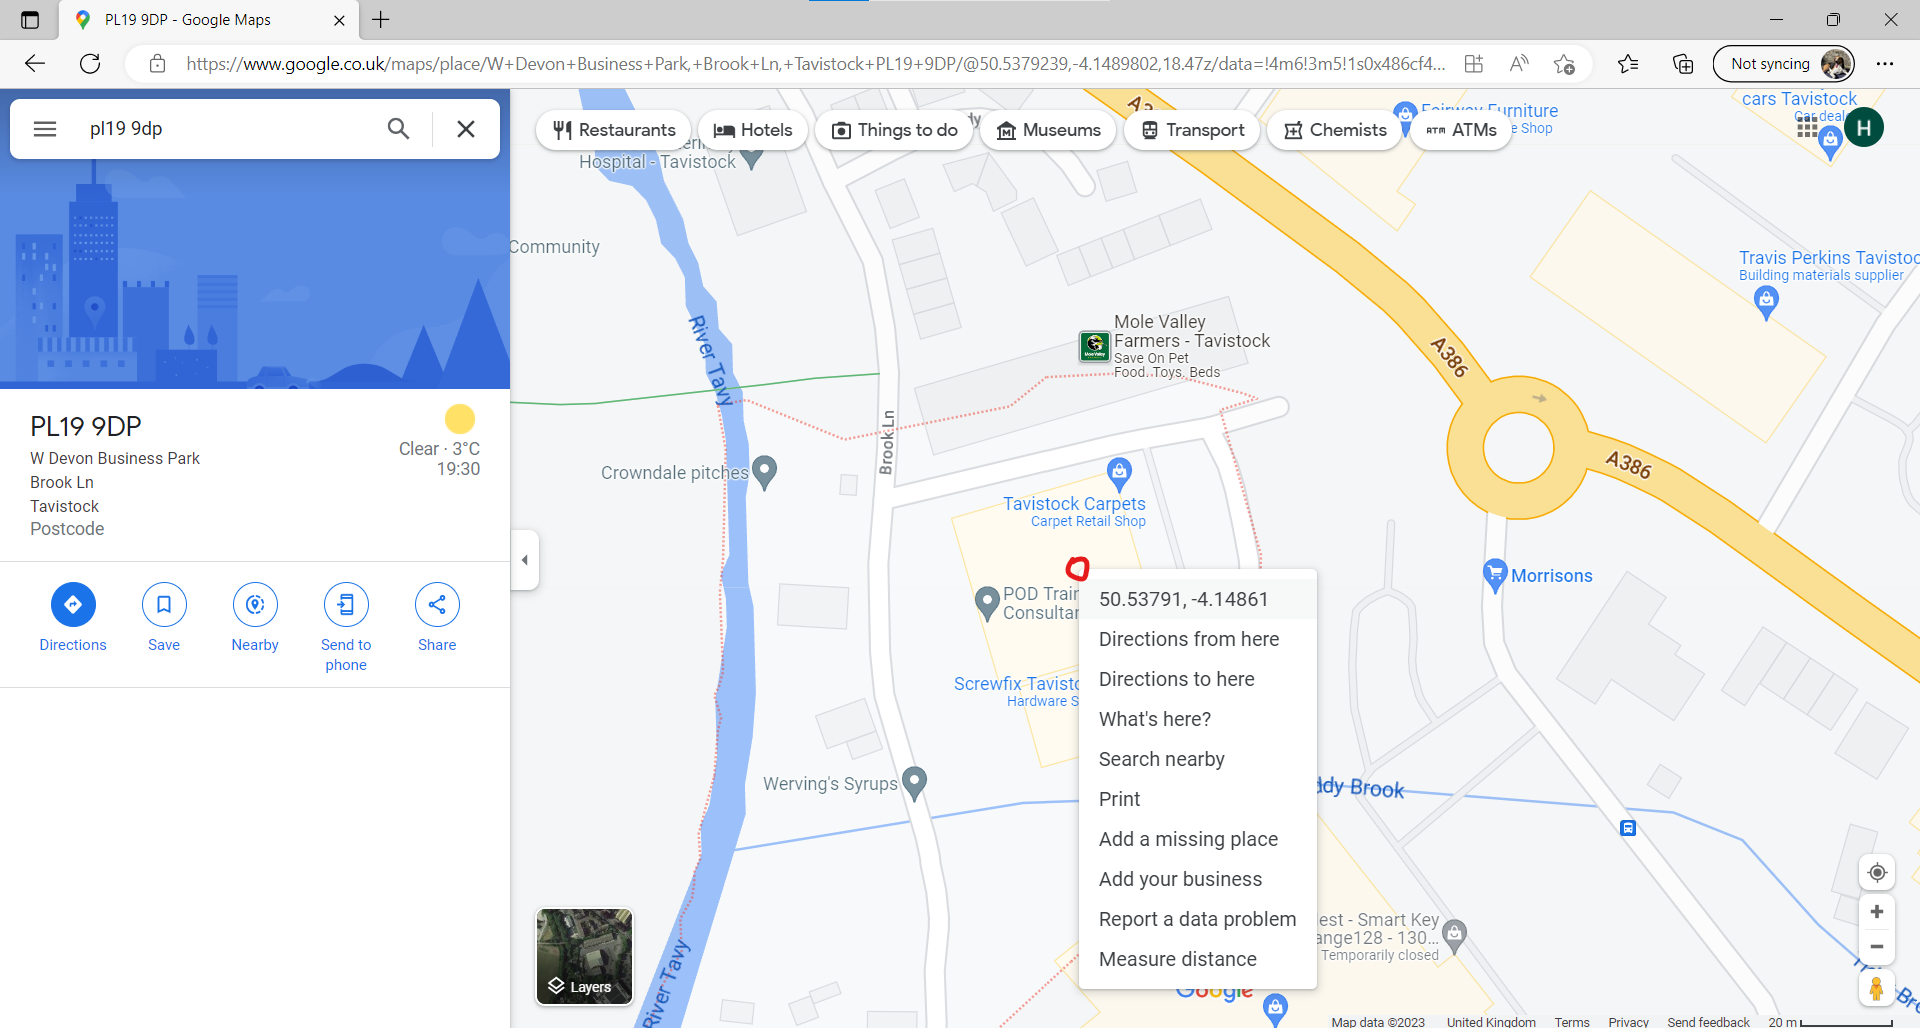Click the Screwfix Tavistock label

(x=1017, y=684)
